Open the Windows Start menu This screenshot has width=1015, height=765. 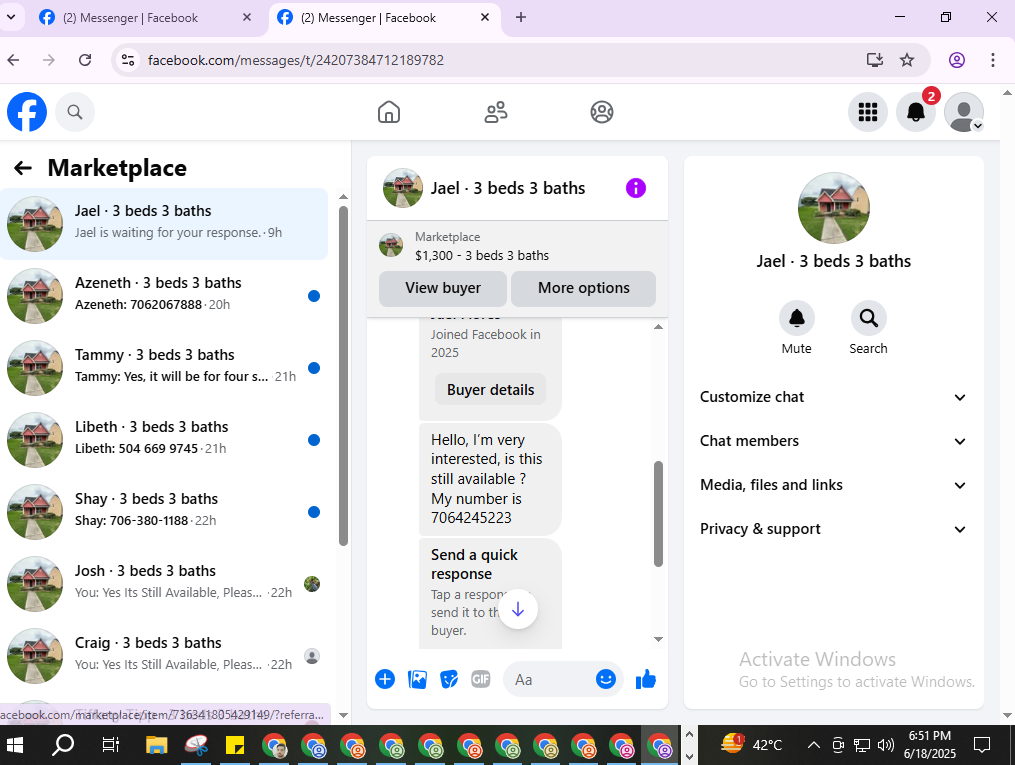[x=14, y=746]
